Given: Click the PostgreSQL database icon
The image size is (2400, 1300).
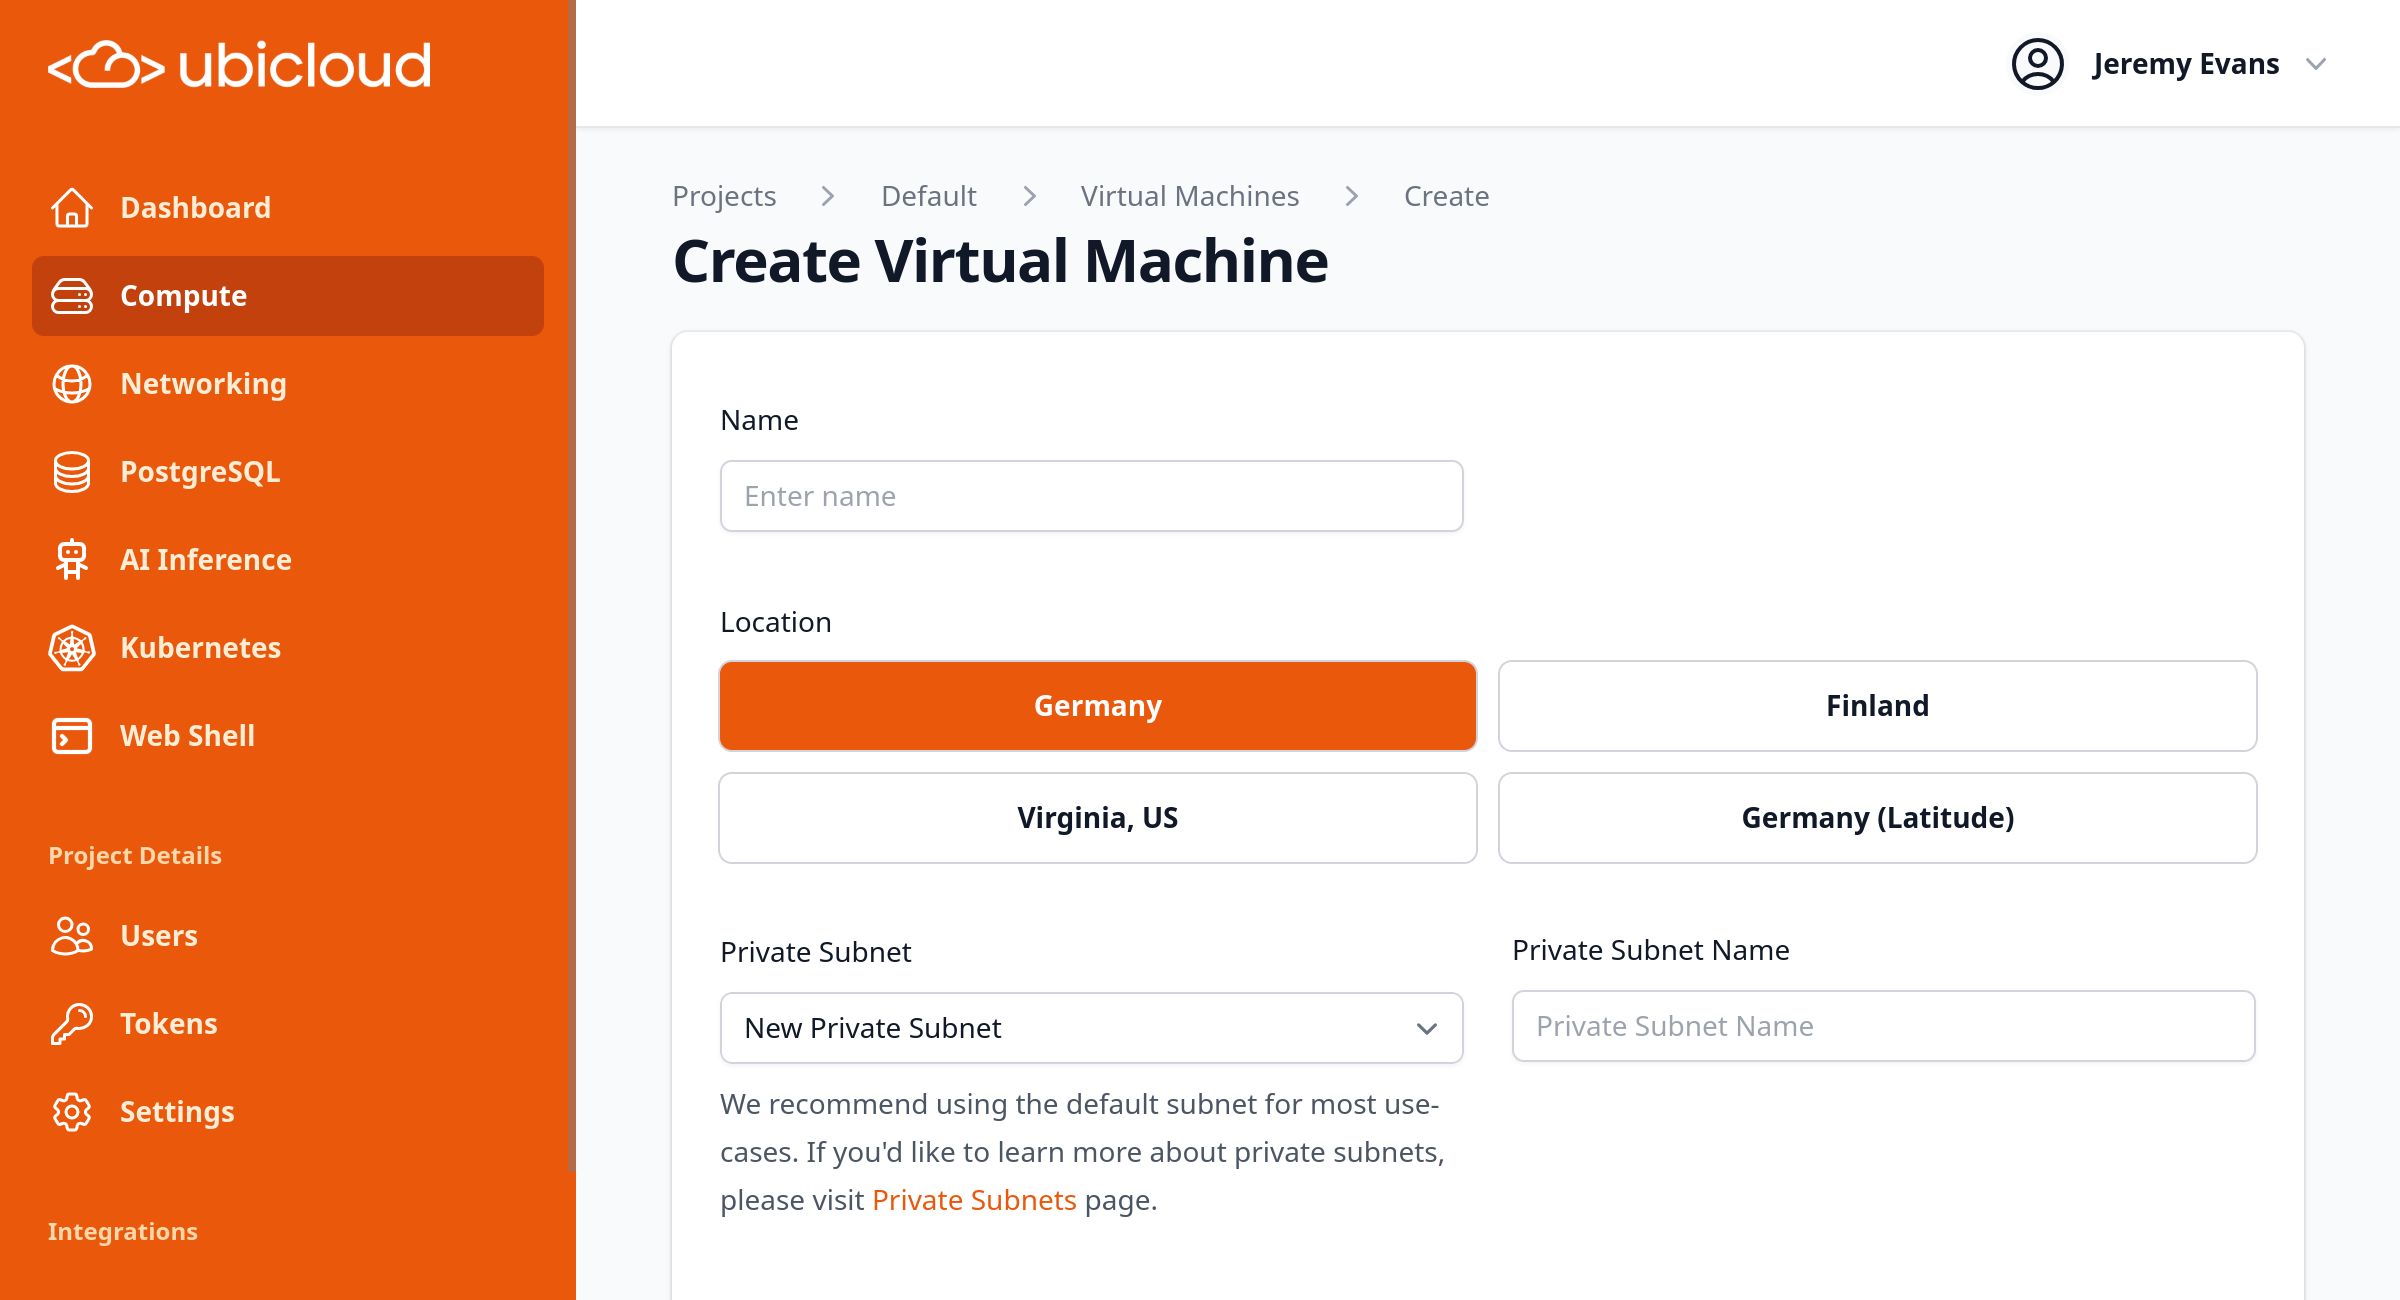Looking at the screenshot, I should pyautogui.click(x=72, y=472).
